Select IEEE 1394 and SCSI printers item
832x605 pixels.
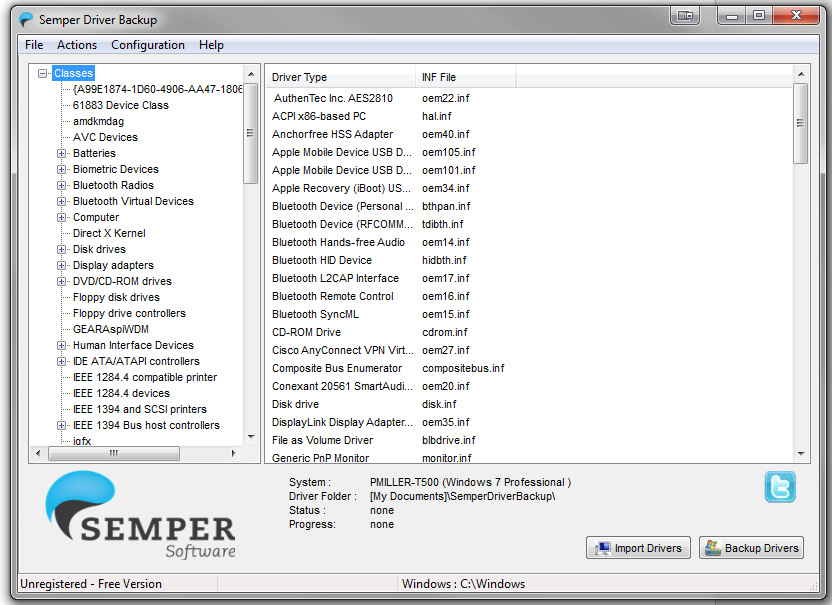(x=140, y=409)
